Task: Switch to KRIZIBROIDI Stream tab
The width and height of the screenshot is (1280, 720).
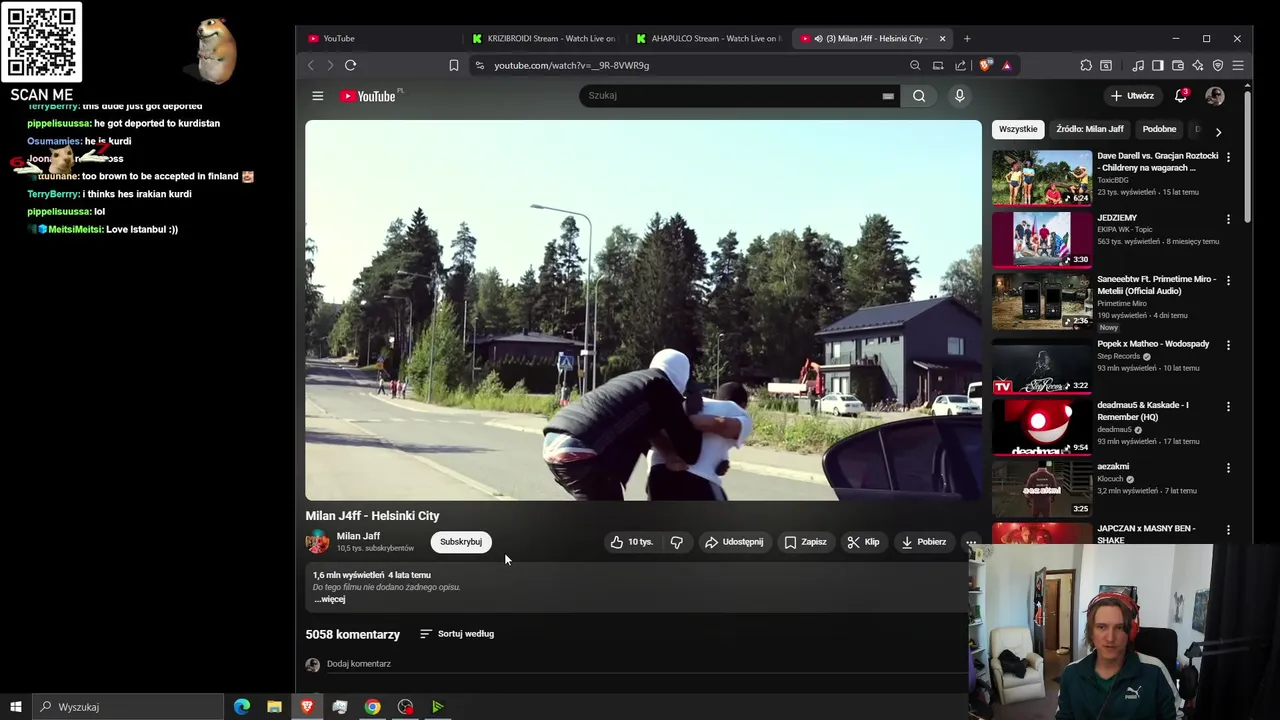Action: click(x=546, y=38)
